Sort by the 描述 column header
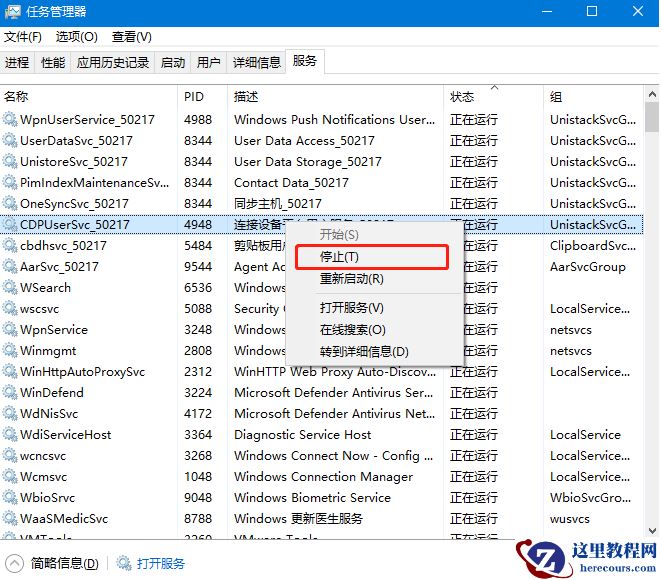This screenshot has height=580, width=662. click(336, 97)
